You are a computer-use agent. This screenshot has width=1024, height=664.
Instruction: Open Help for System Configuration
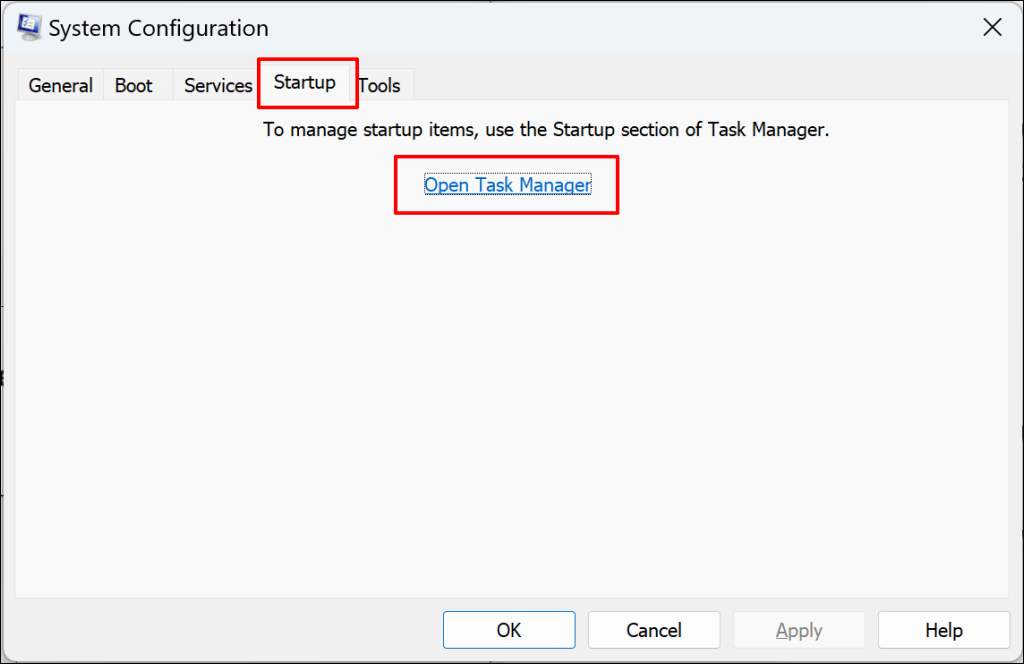point(943,630)
